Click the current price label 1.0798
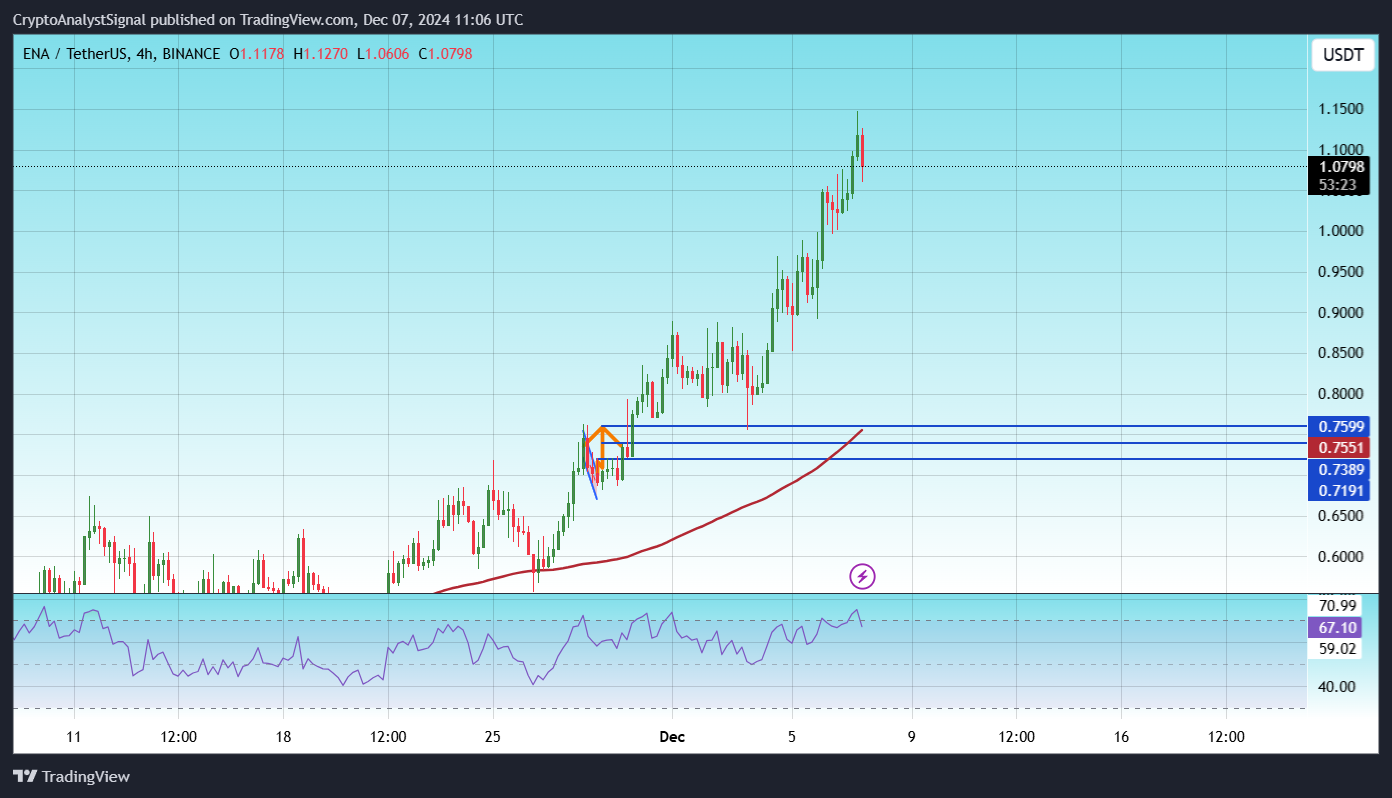1392x798 pixels. click(1341, 167)
